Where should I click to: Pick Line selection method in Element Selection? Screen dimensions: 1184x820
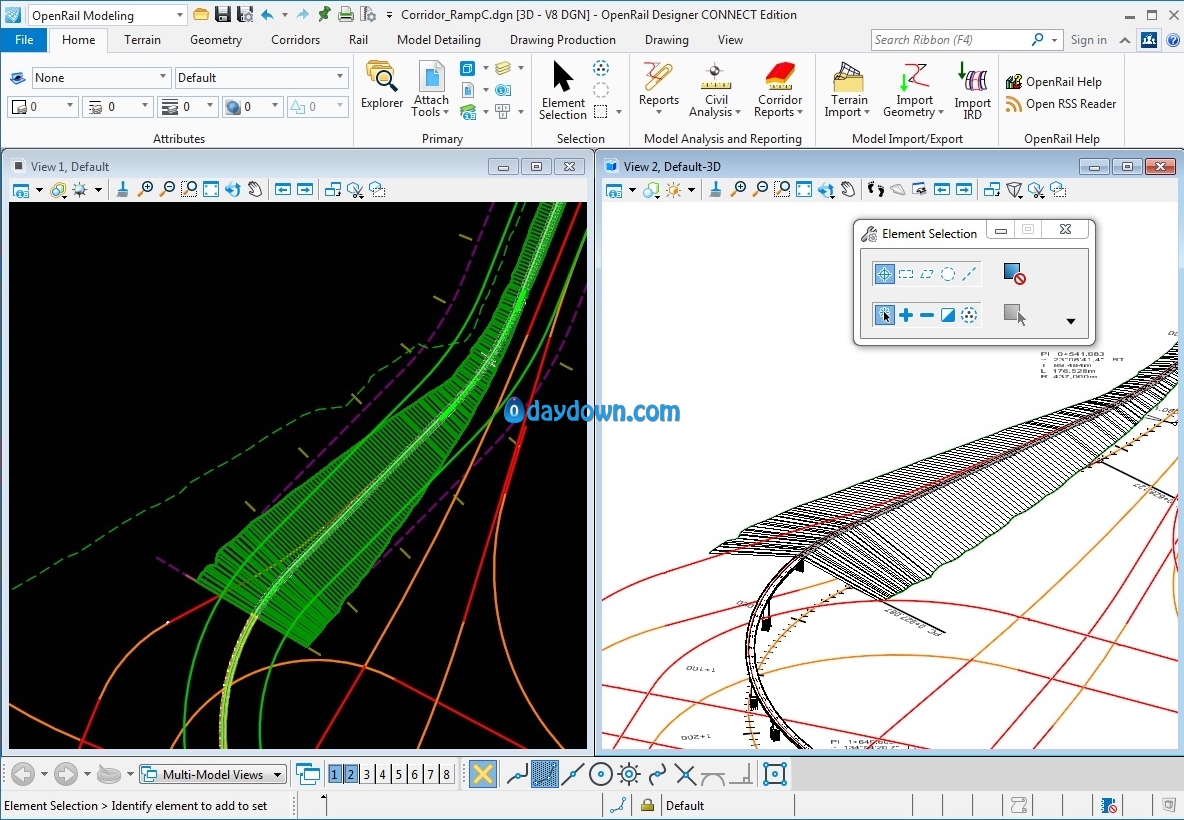coord(969,274)
